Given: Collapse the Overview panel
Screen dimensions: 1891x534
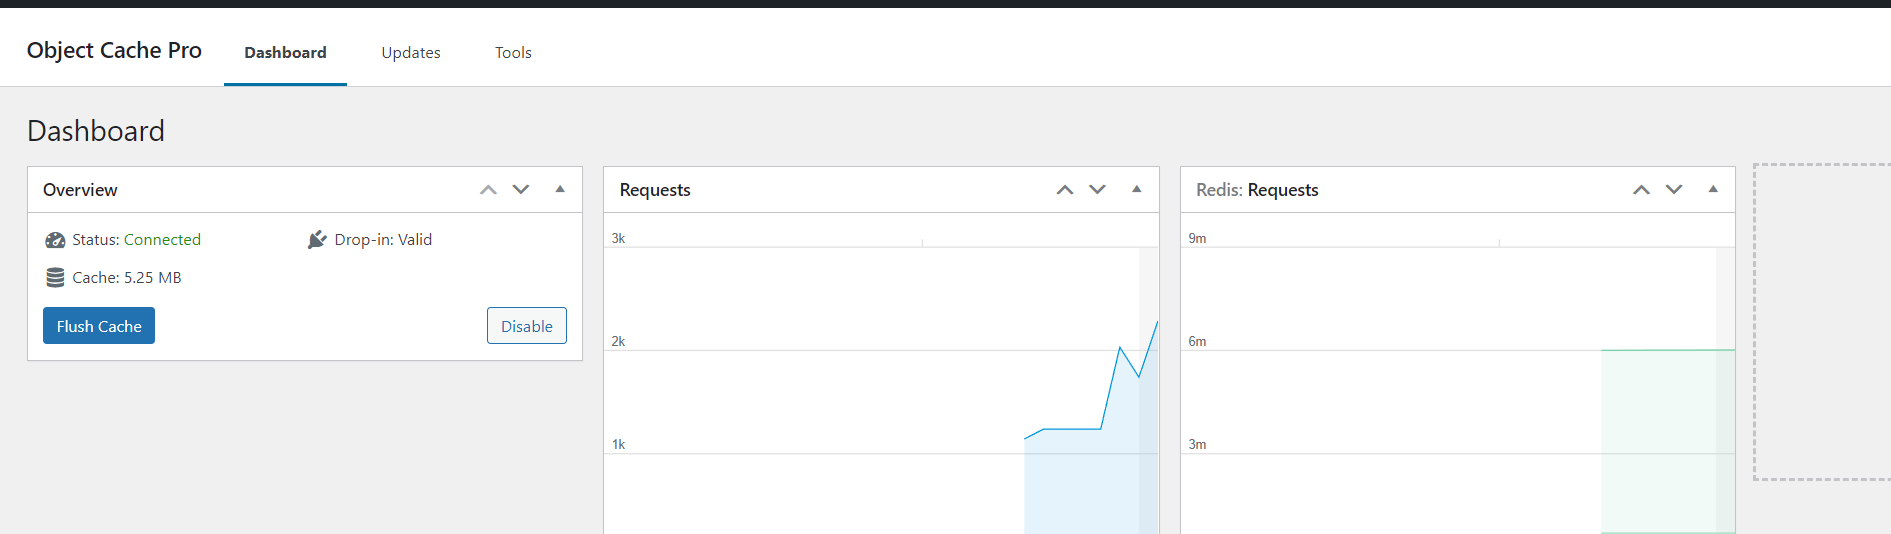Looking at the screenshot, I should point(560,189).
